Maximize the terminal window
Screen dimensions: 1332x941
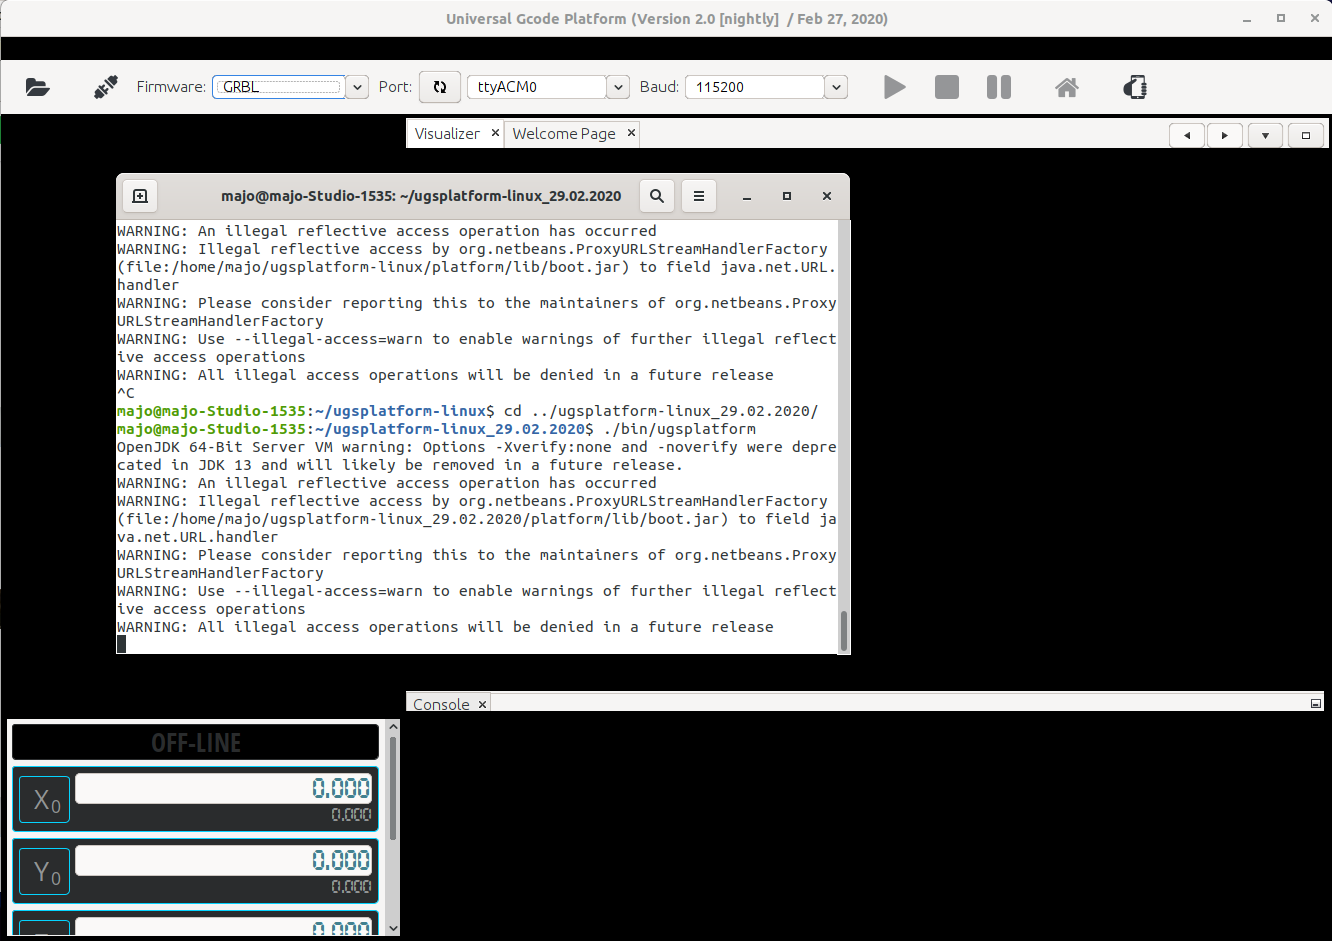[x=787, y=196]
